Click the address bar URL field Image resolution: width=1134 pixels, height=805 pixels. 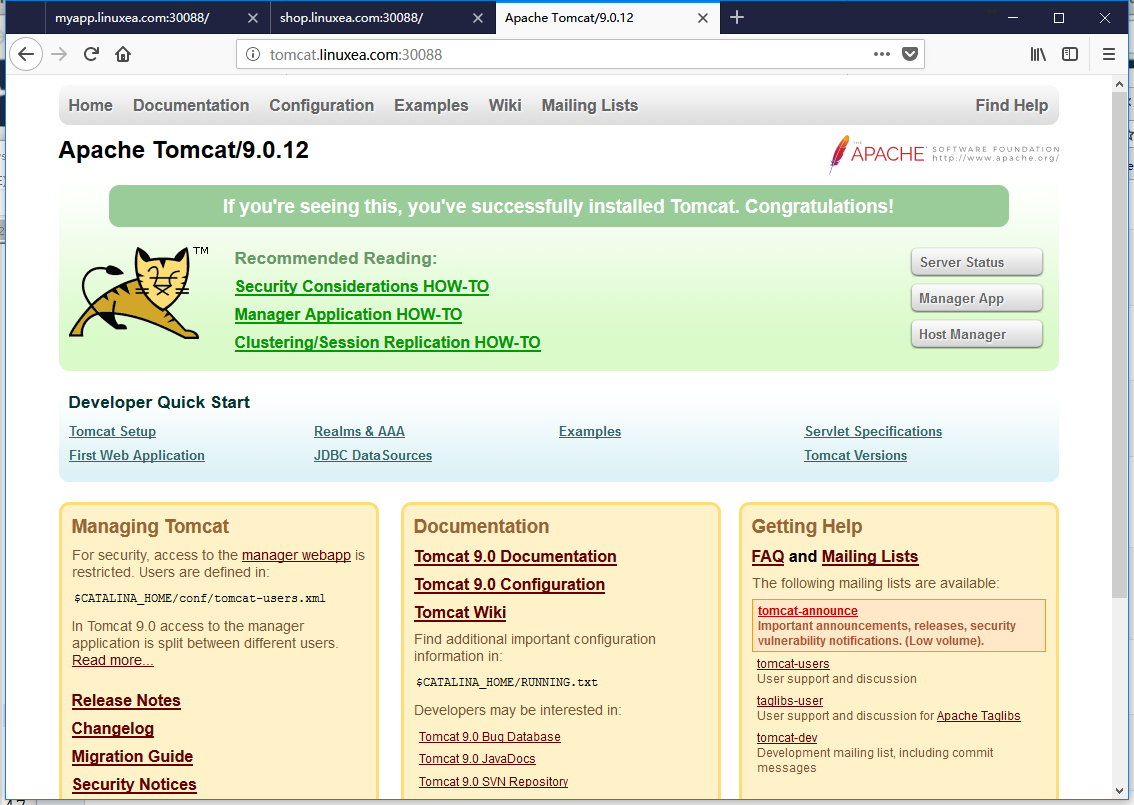(564, 54)
